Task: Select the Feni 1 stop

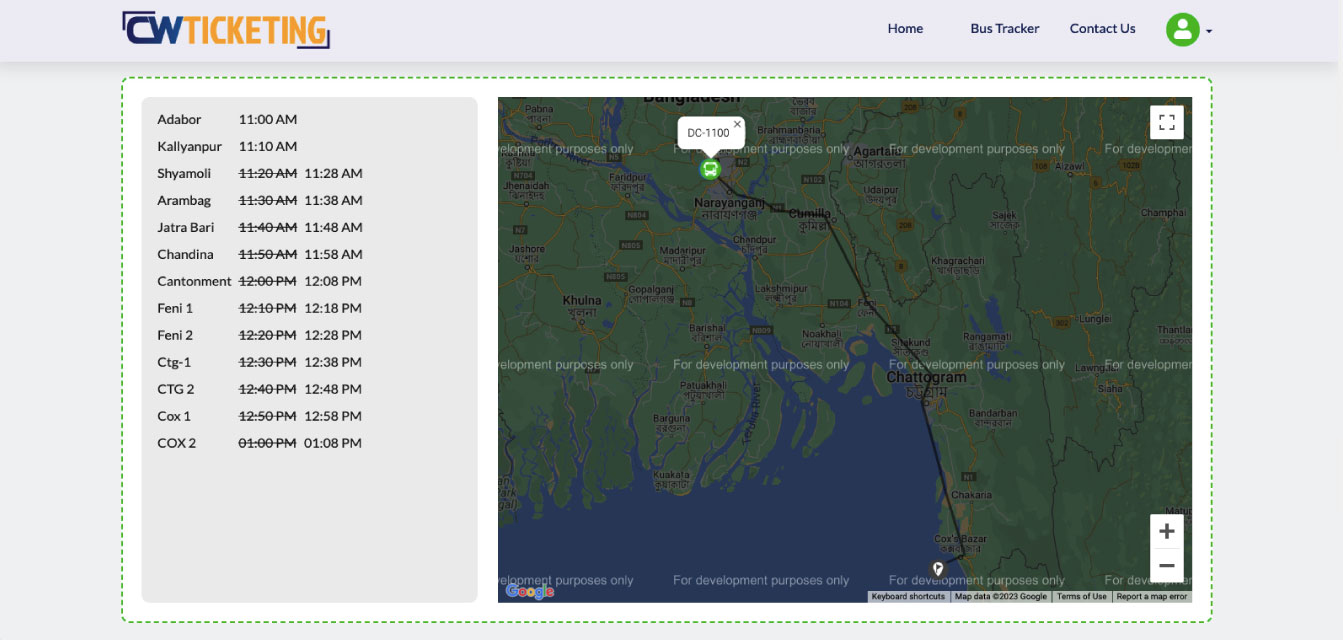Action: [175, 308]
